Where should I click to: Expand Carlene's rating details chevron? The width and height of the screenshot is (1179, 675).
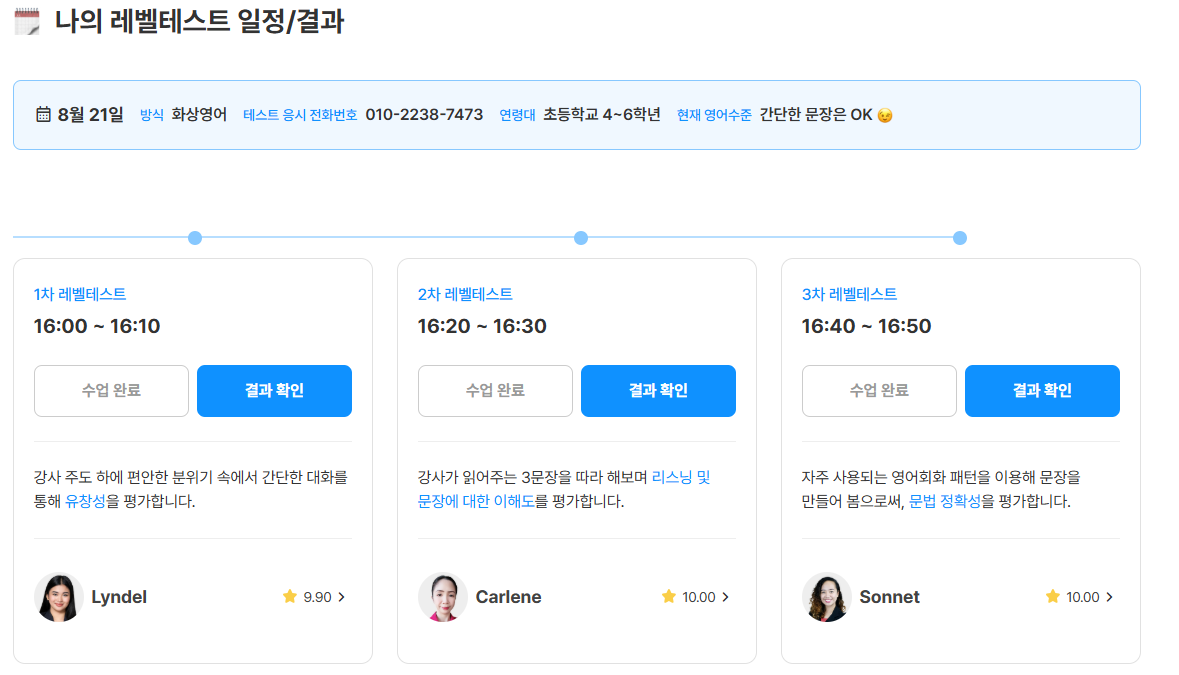(726, 597)
